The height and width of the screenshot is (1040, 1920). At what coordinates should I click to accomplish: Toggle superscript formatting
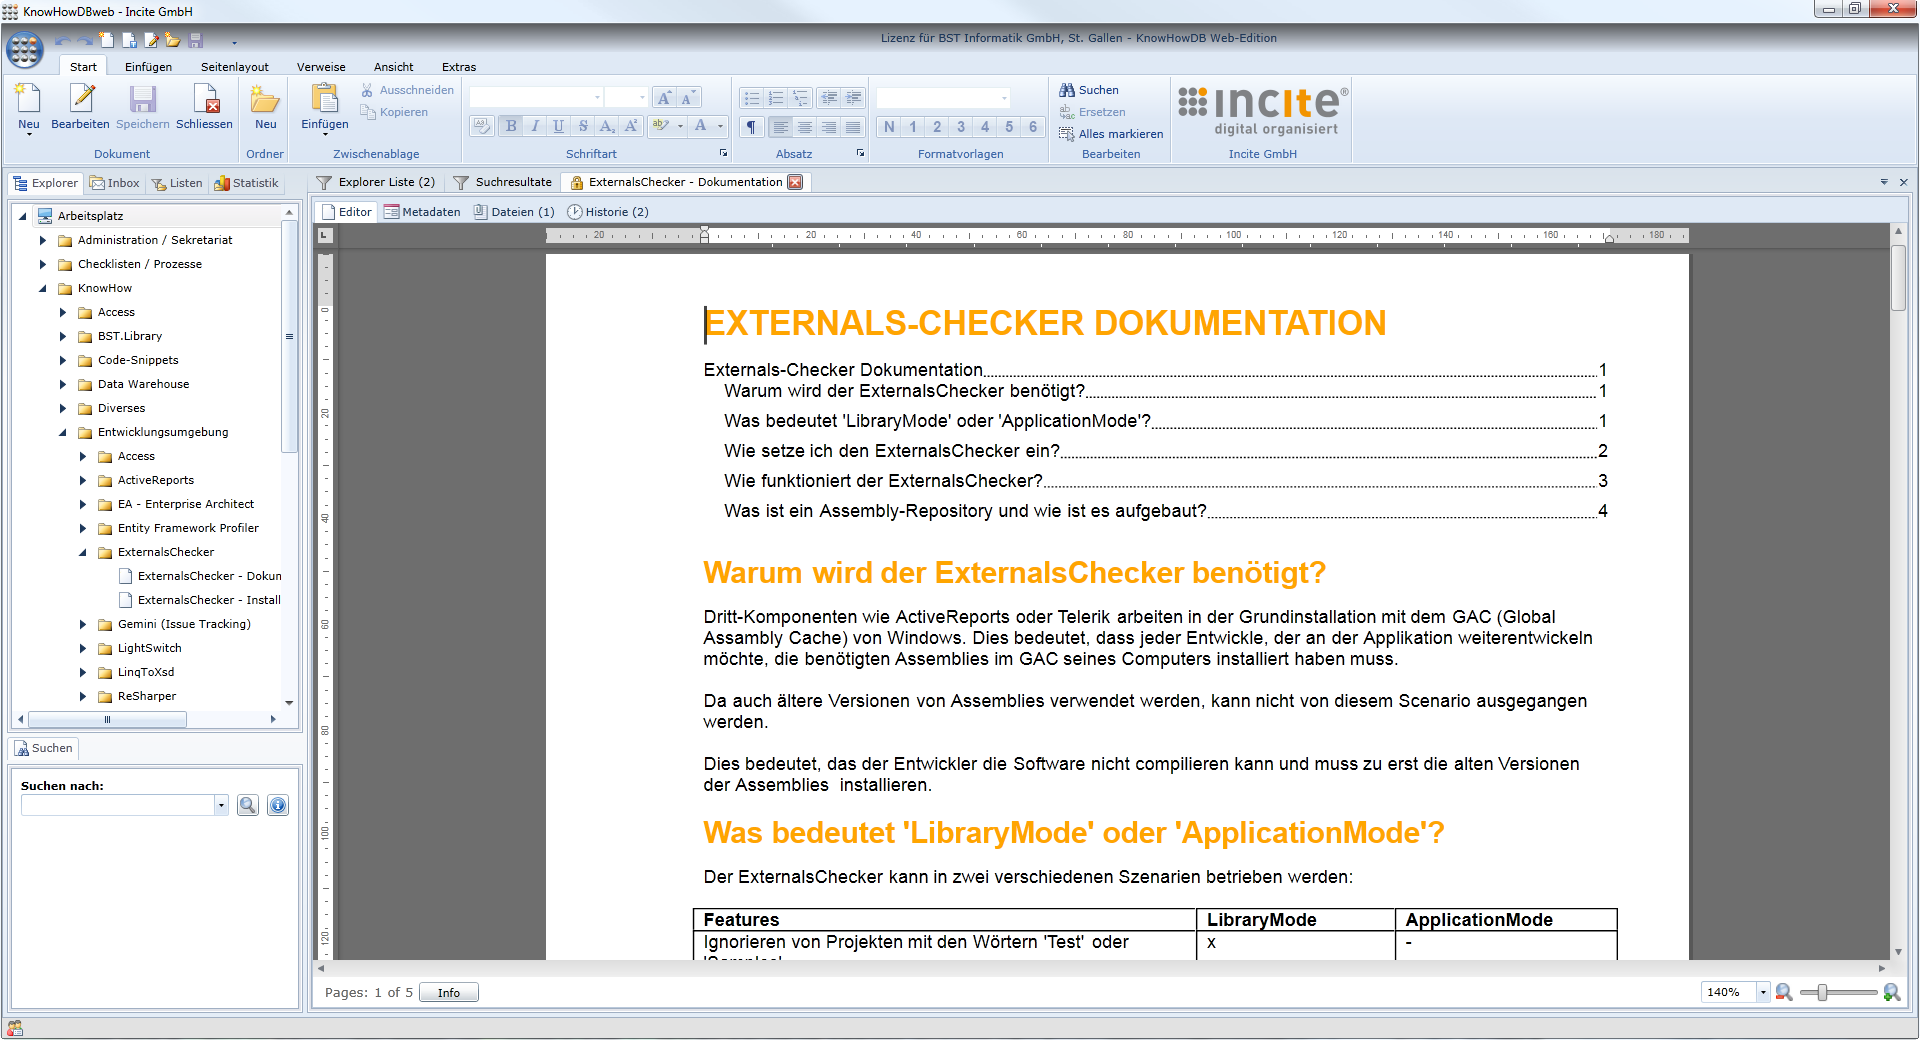tap(630, 126)
